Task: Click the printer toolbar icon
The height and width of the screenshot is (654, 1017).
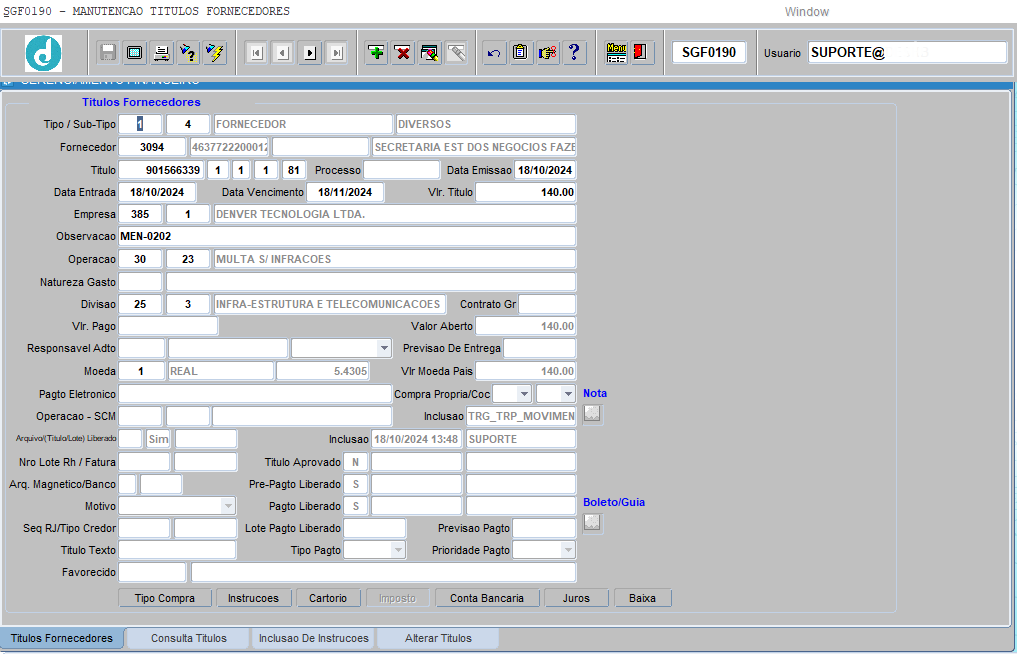Action: [162, 53]
